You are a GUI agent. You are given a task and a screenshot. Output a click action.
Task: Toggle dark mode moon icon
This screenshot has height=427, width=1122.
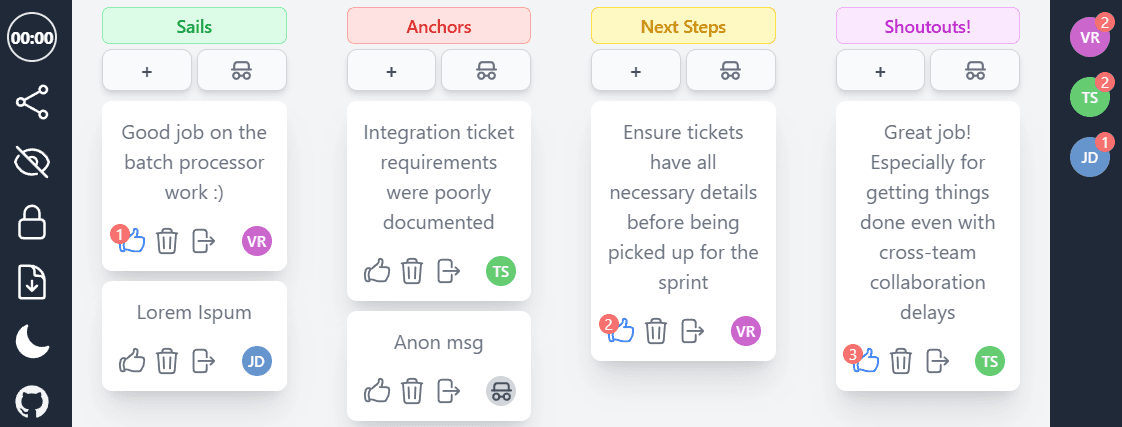pyautogui.click(x=32, y=341)
